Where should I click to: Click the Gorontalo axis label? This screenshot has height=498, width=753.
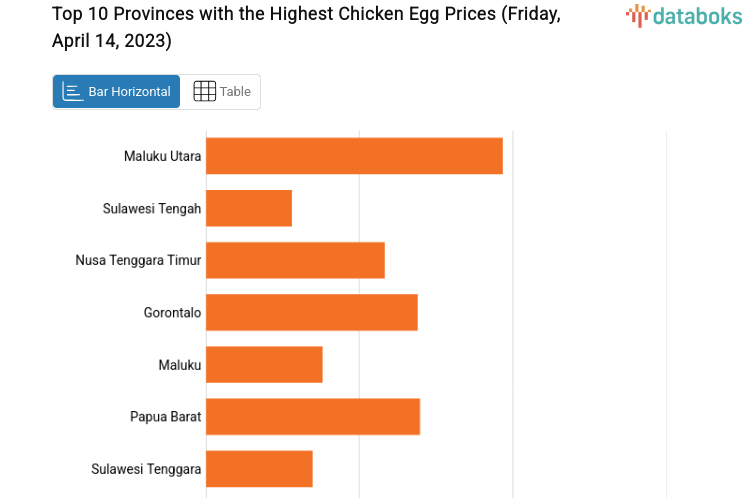pos(172,312)
